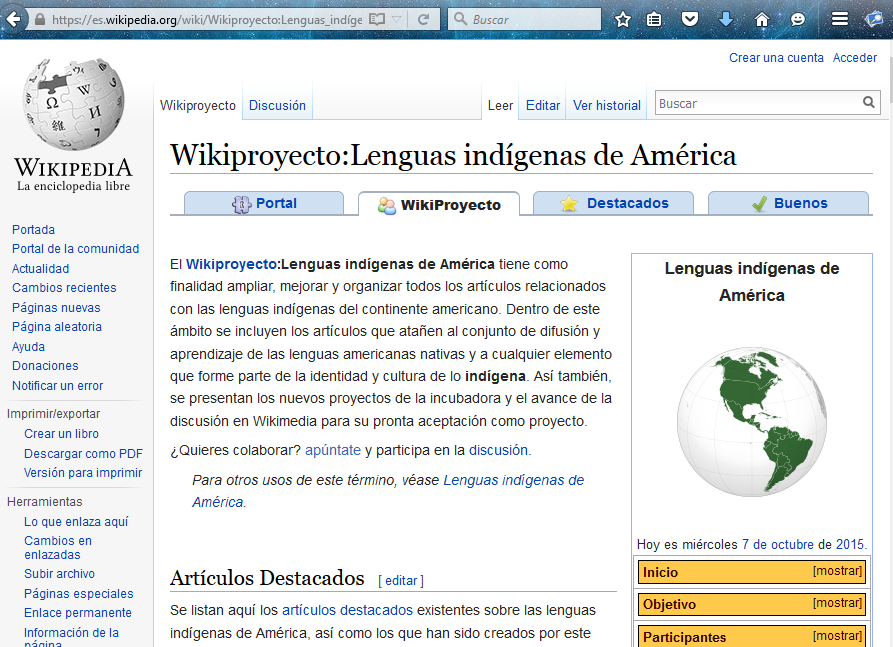
Task: Click the 2015 year link
Action: pyautogui.click(x=850, y=544)
